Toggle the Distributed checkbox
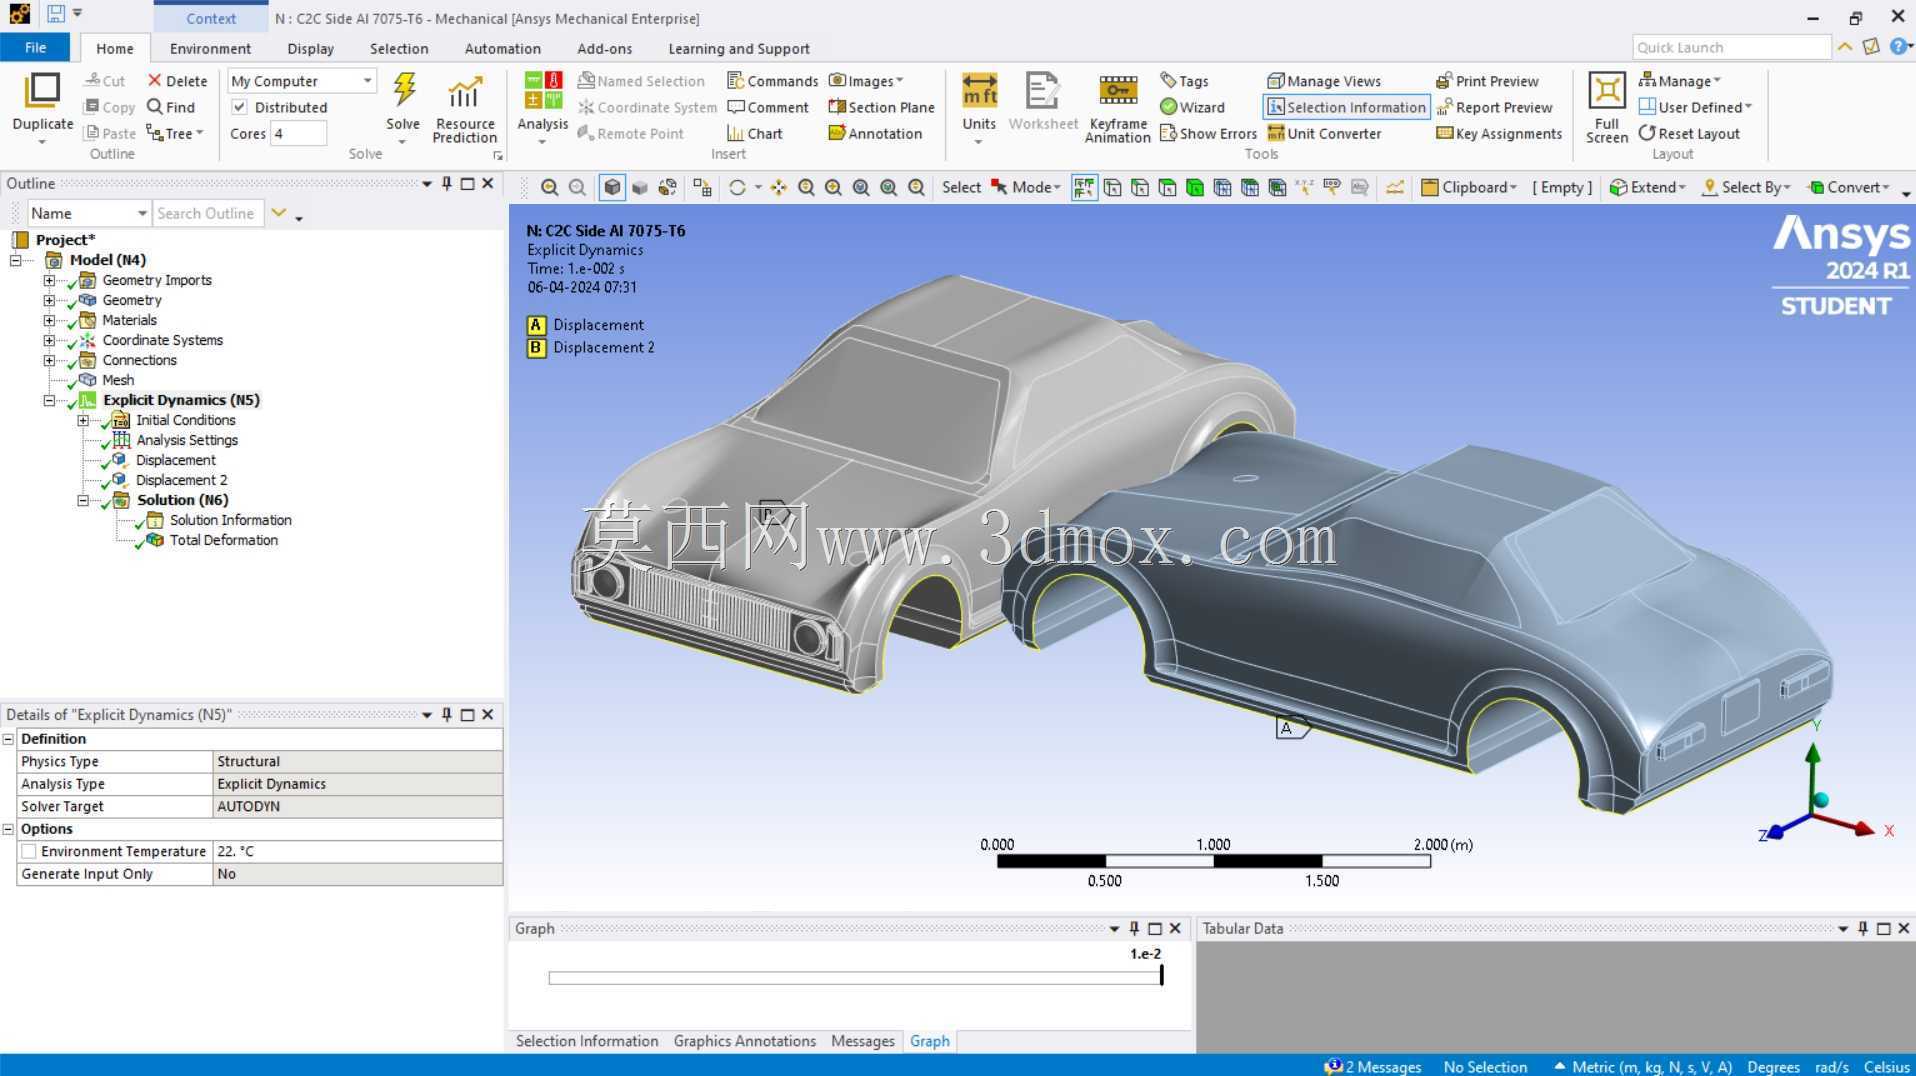 point(239,107)
